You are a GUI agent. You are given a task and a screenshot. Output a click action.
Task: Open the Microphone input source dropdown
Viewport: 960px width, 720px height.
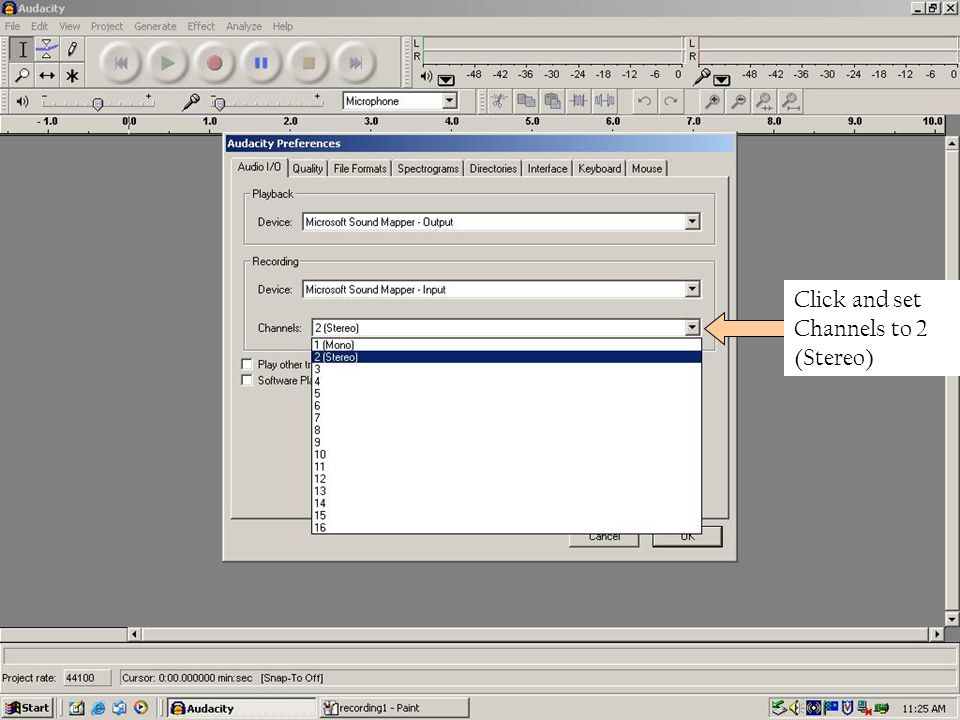point(449,101)
